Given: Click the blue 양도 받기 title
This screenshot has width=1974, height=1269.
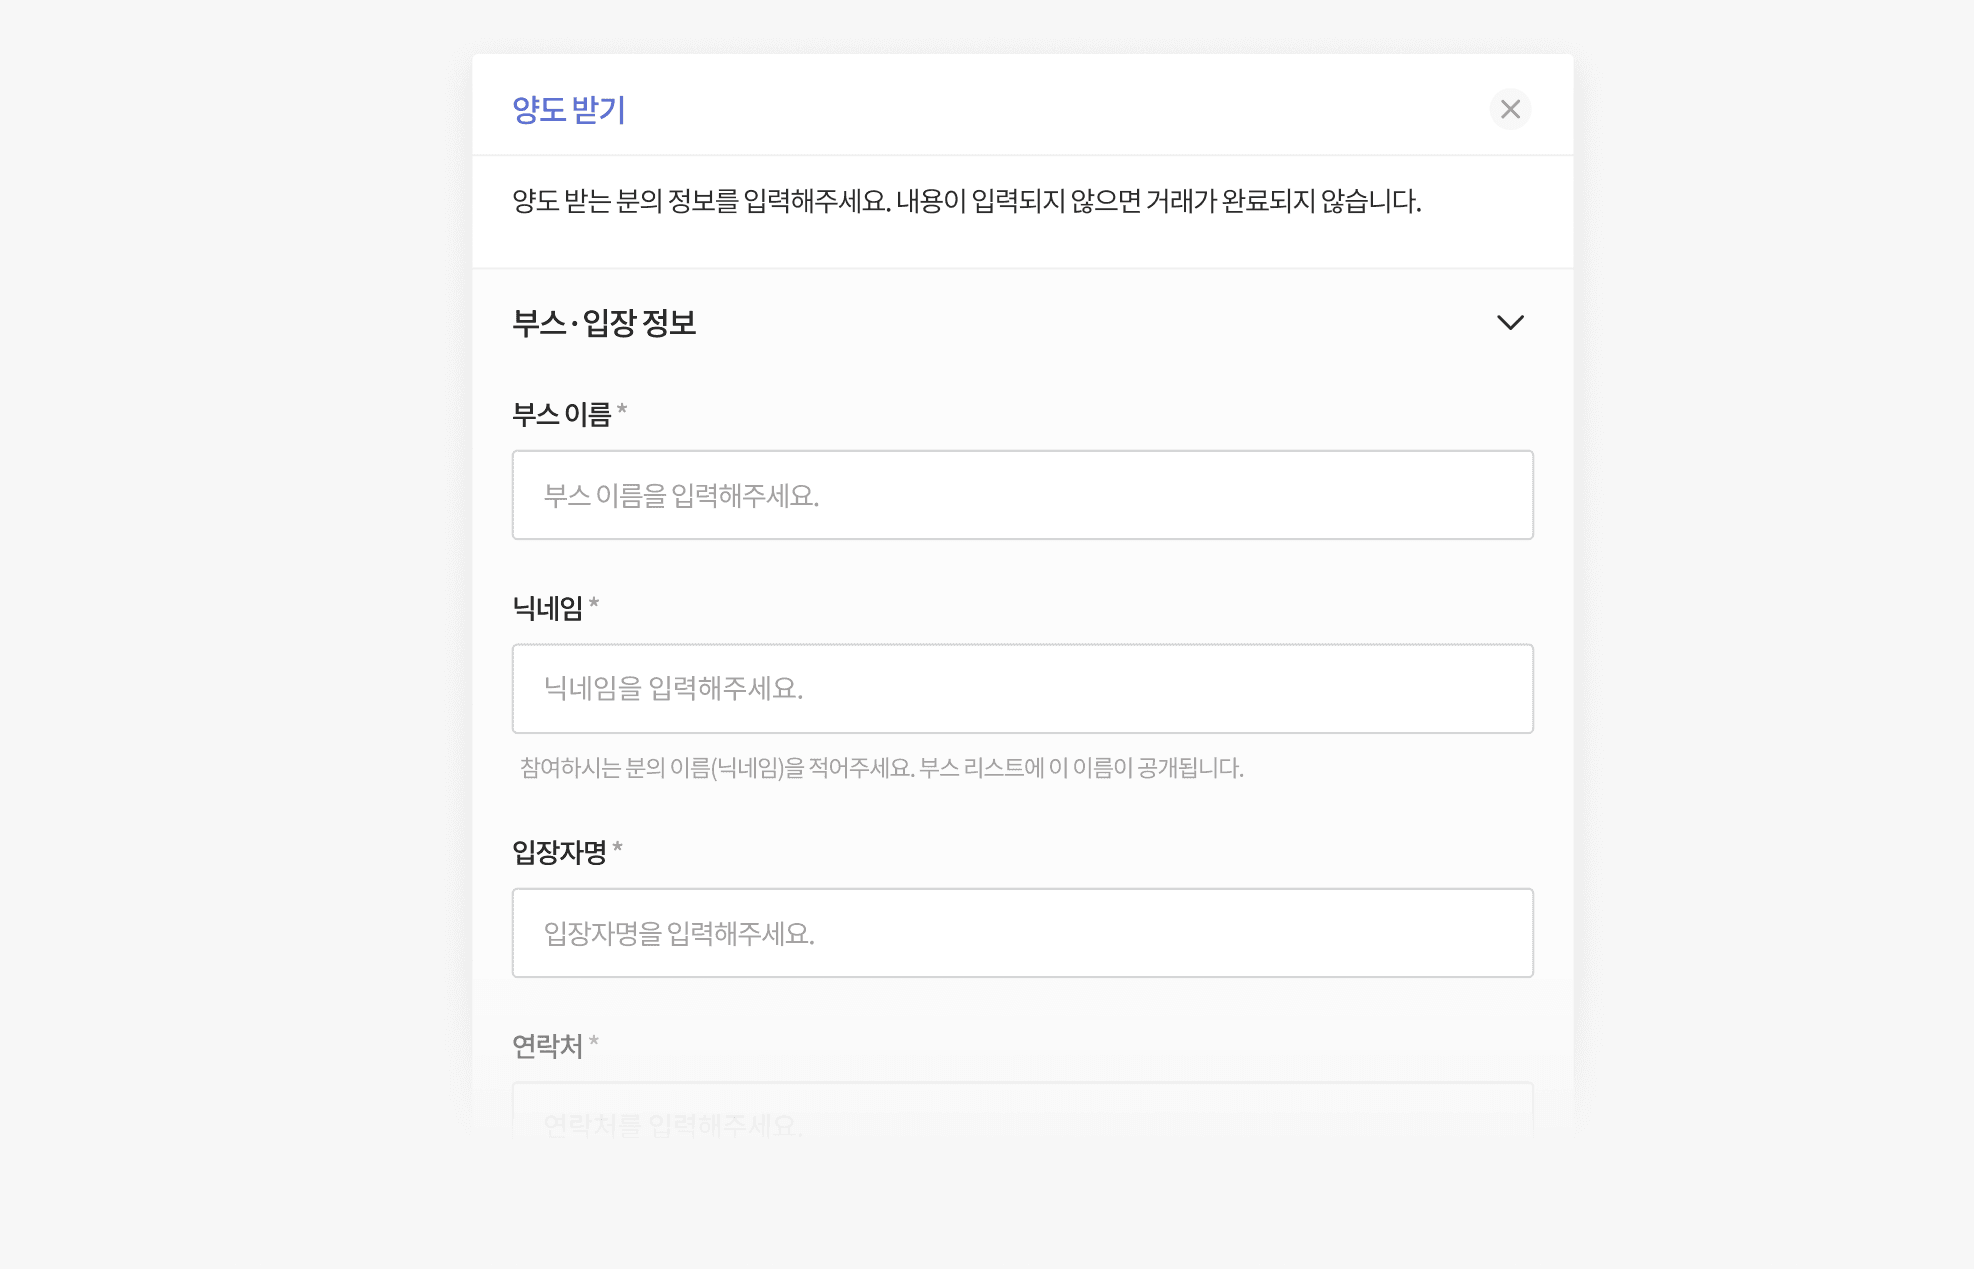Looking at the screenshot, I should coord(568,109).
